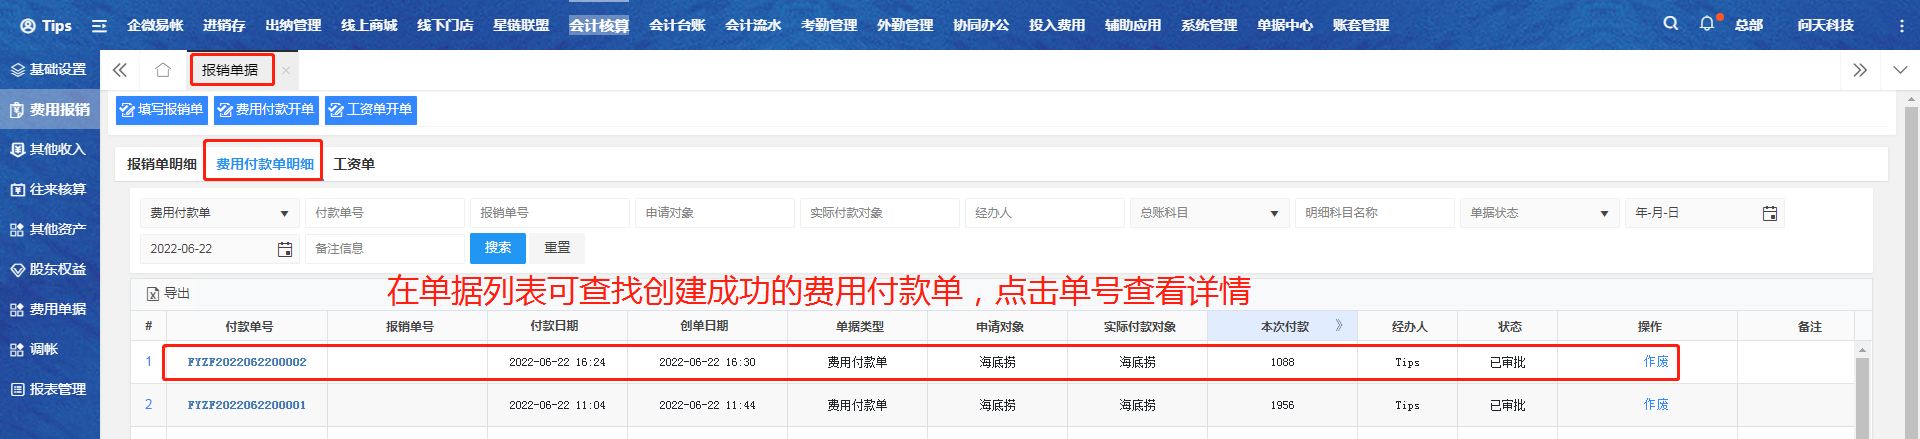Switch to 工资单 tab
1920x439 pixels.
[x=354, y=164]
